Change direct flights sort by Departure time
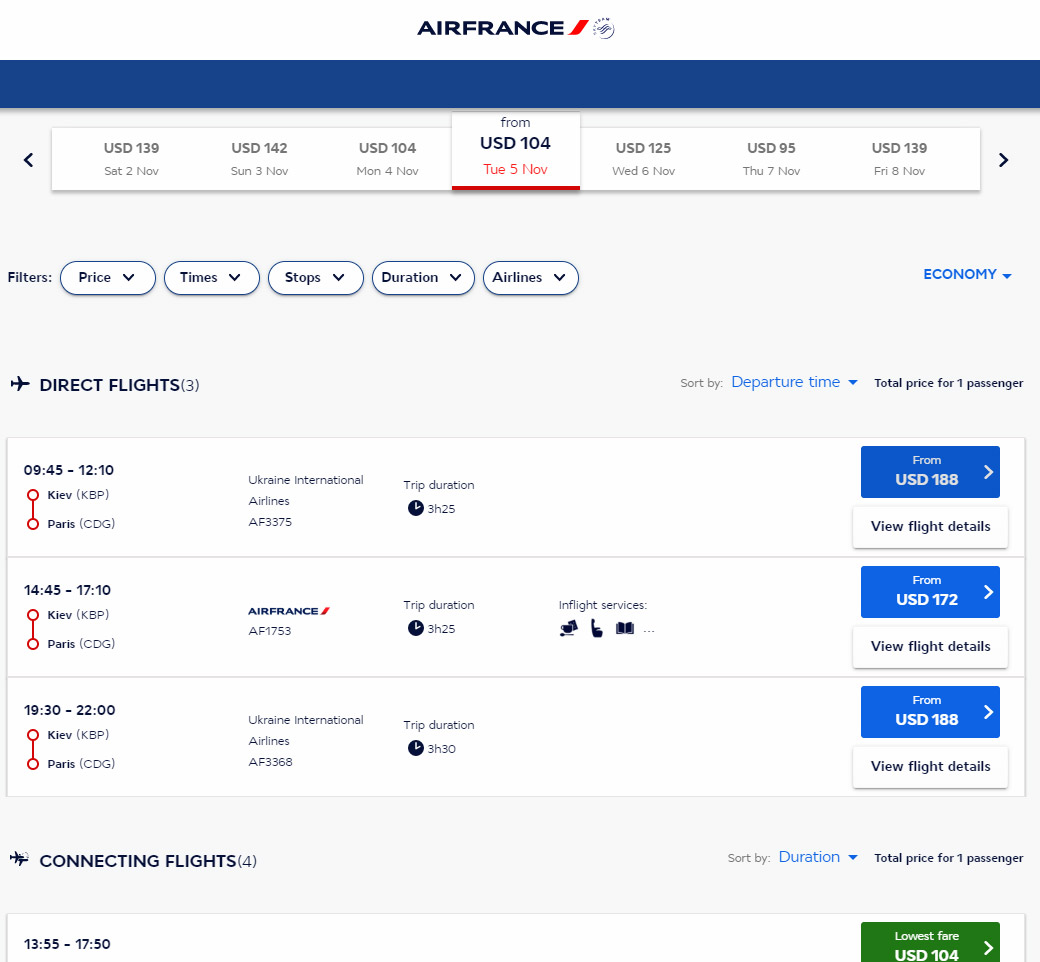Viewport: 1040px width, 962px height. [x=795, y=382]
